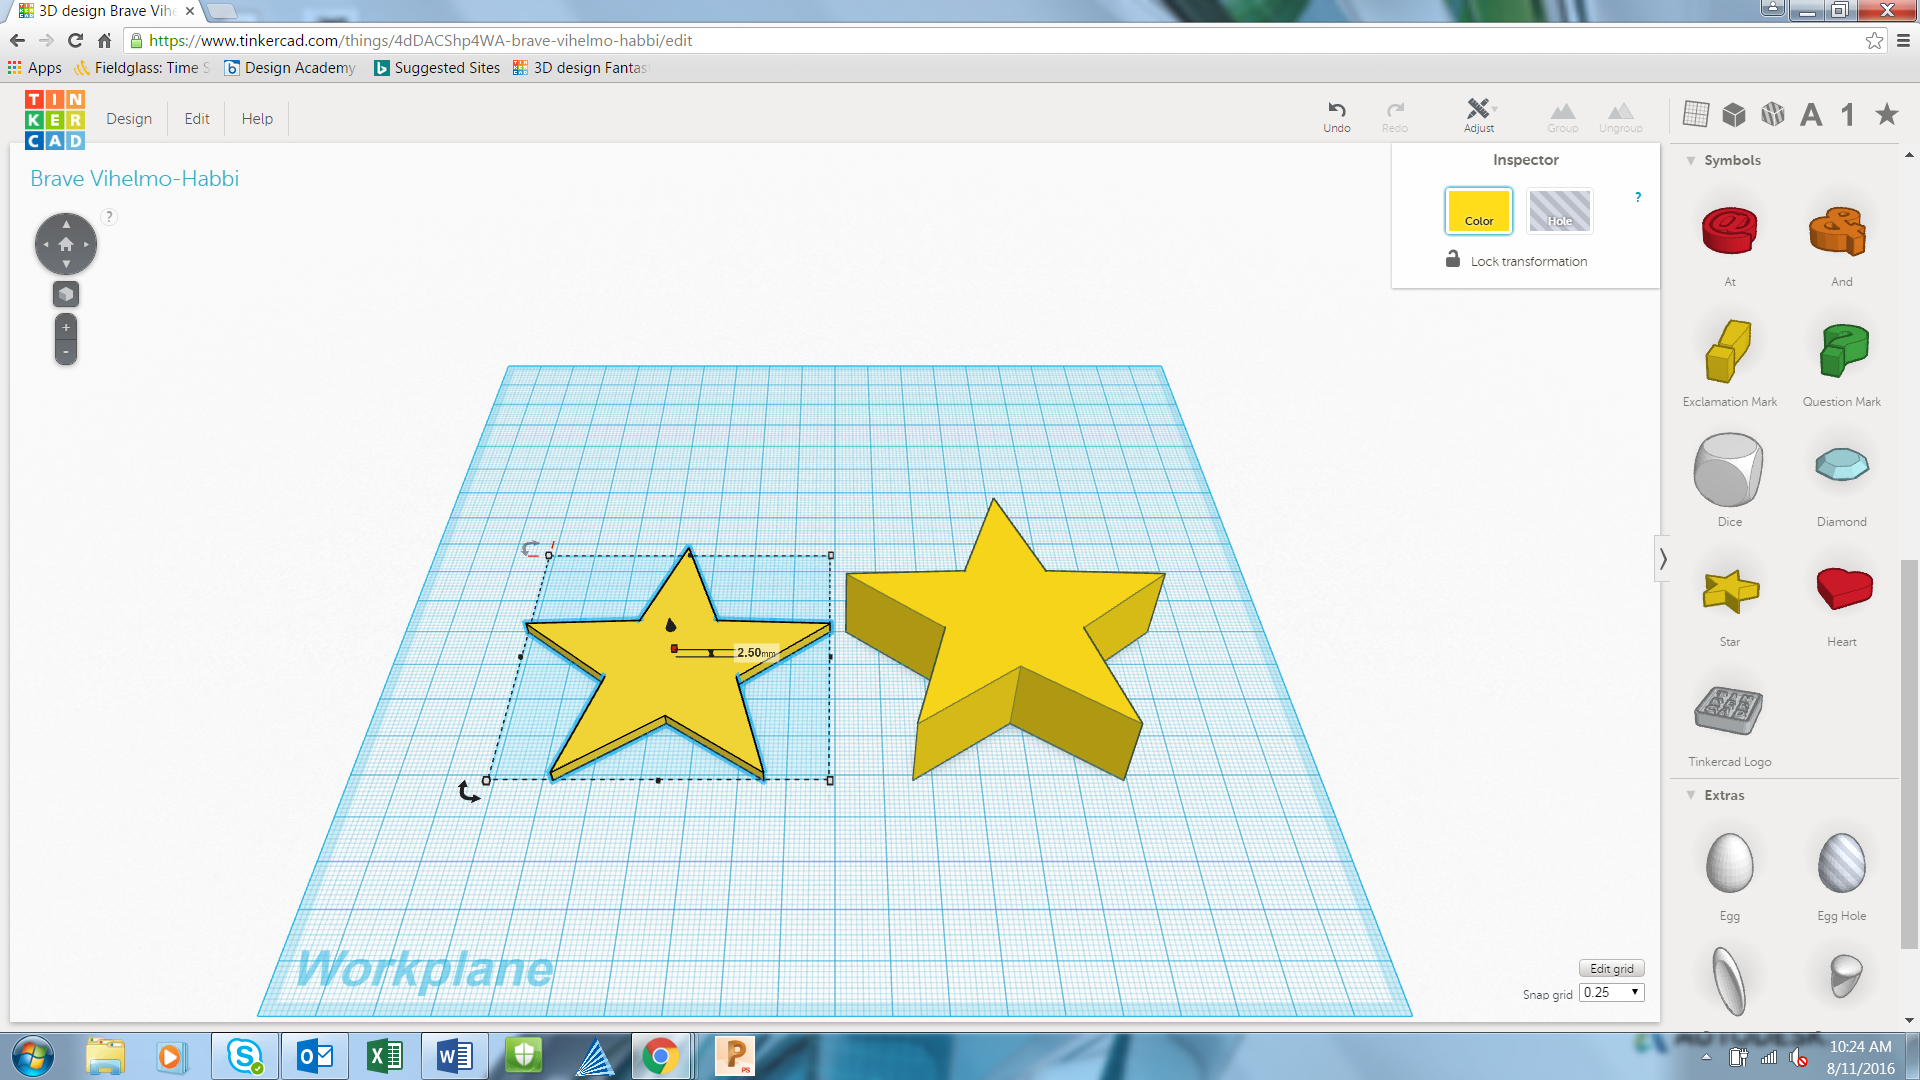Collapse the Symbols section
Viewport: 1920px width, 1080px height.
(x=1691, y=160)
